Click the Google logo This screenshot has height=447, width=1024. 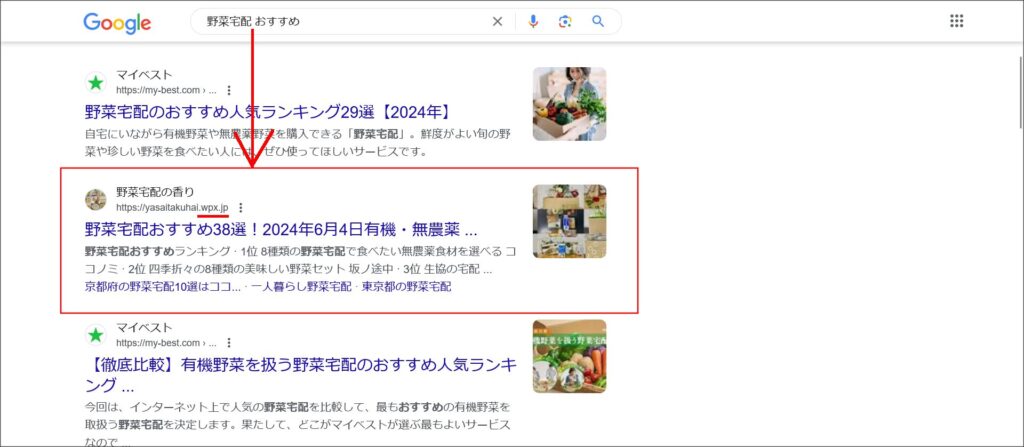(x=117, y=22)
